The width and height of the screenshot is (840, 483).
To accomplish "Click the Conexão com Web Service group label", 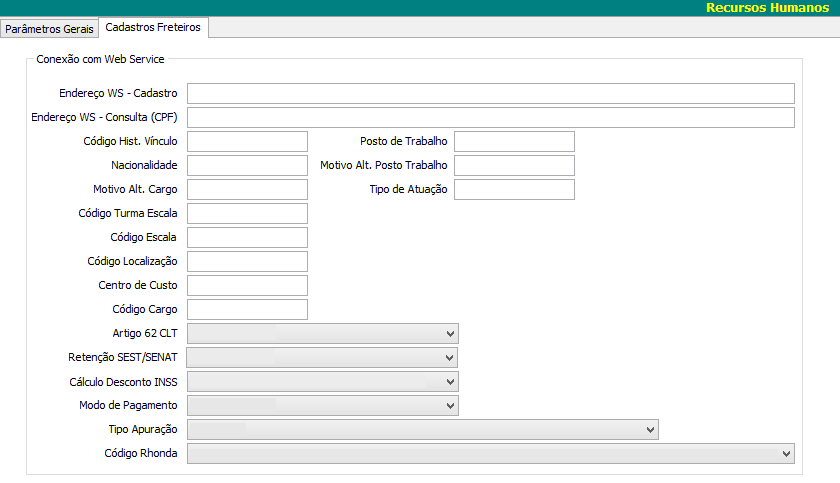I will [100, 59].
